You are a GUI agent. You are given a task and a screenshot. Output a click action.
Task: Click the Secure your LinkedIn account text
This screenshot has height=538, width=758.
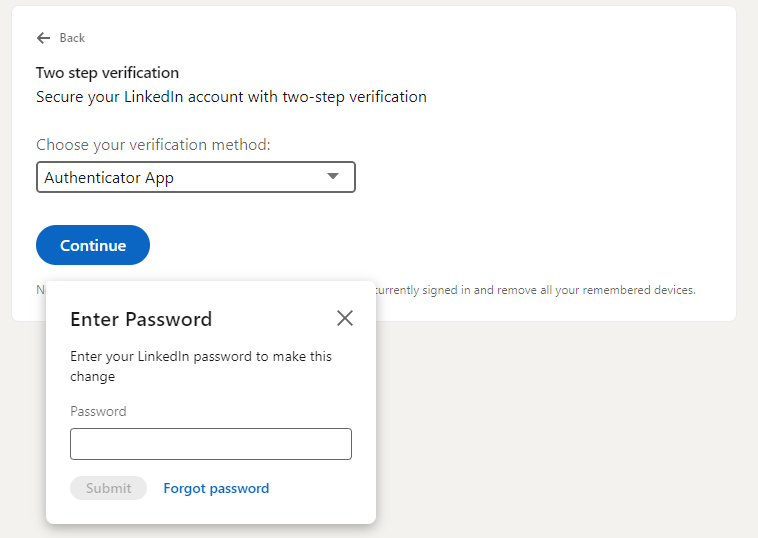[x=231, y=97]
